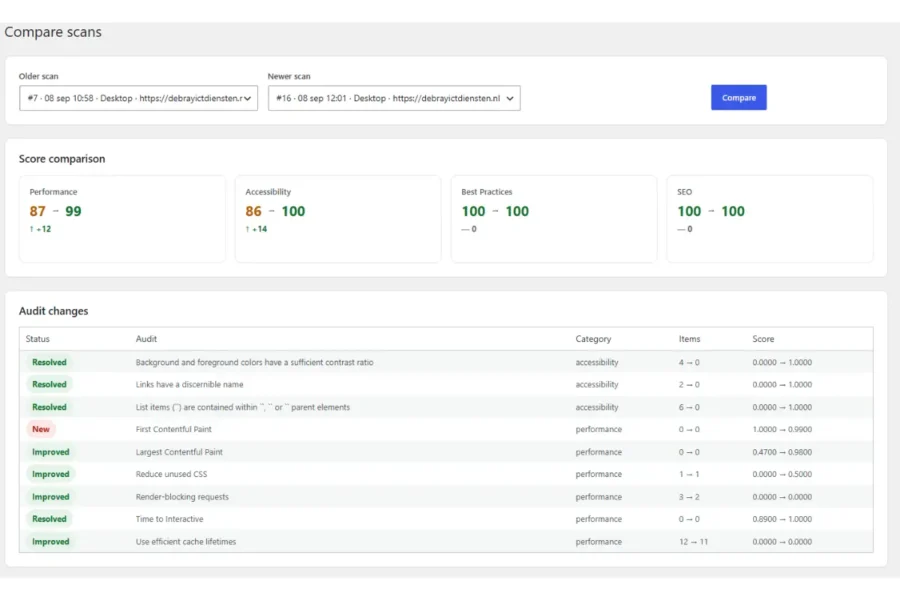Click the Score column header
The height and width of the screenshot is (600, 900).
coord(763,339)
